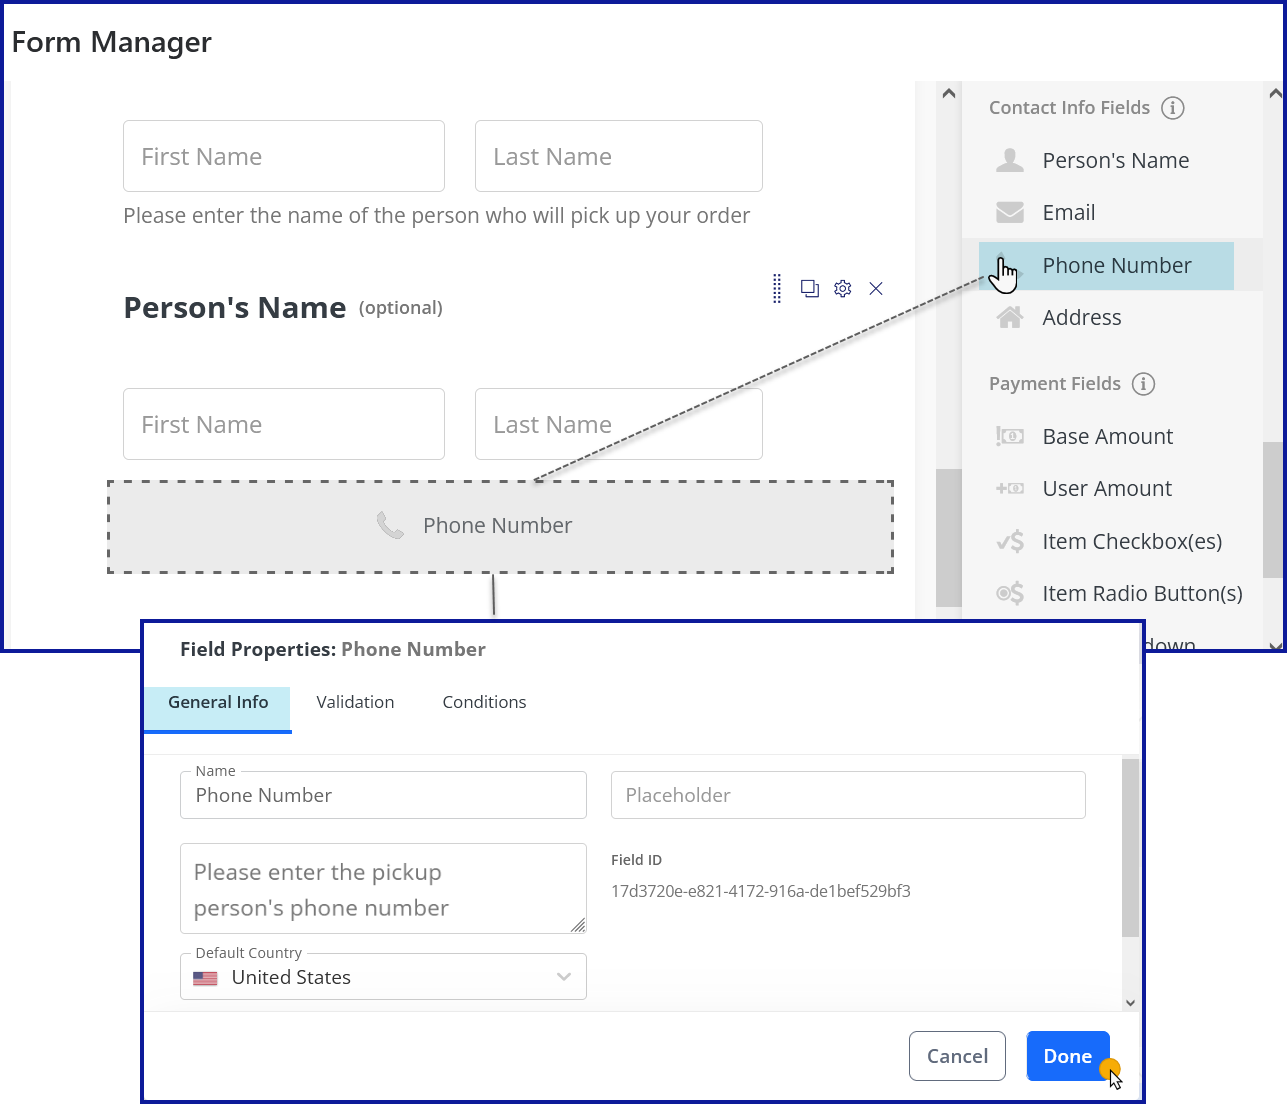The image size is (1287, 1104).
Task: Click Payment Fields info icon
Action: coord(1143,384)
